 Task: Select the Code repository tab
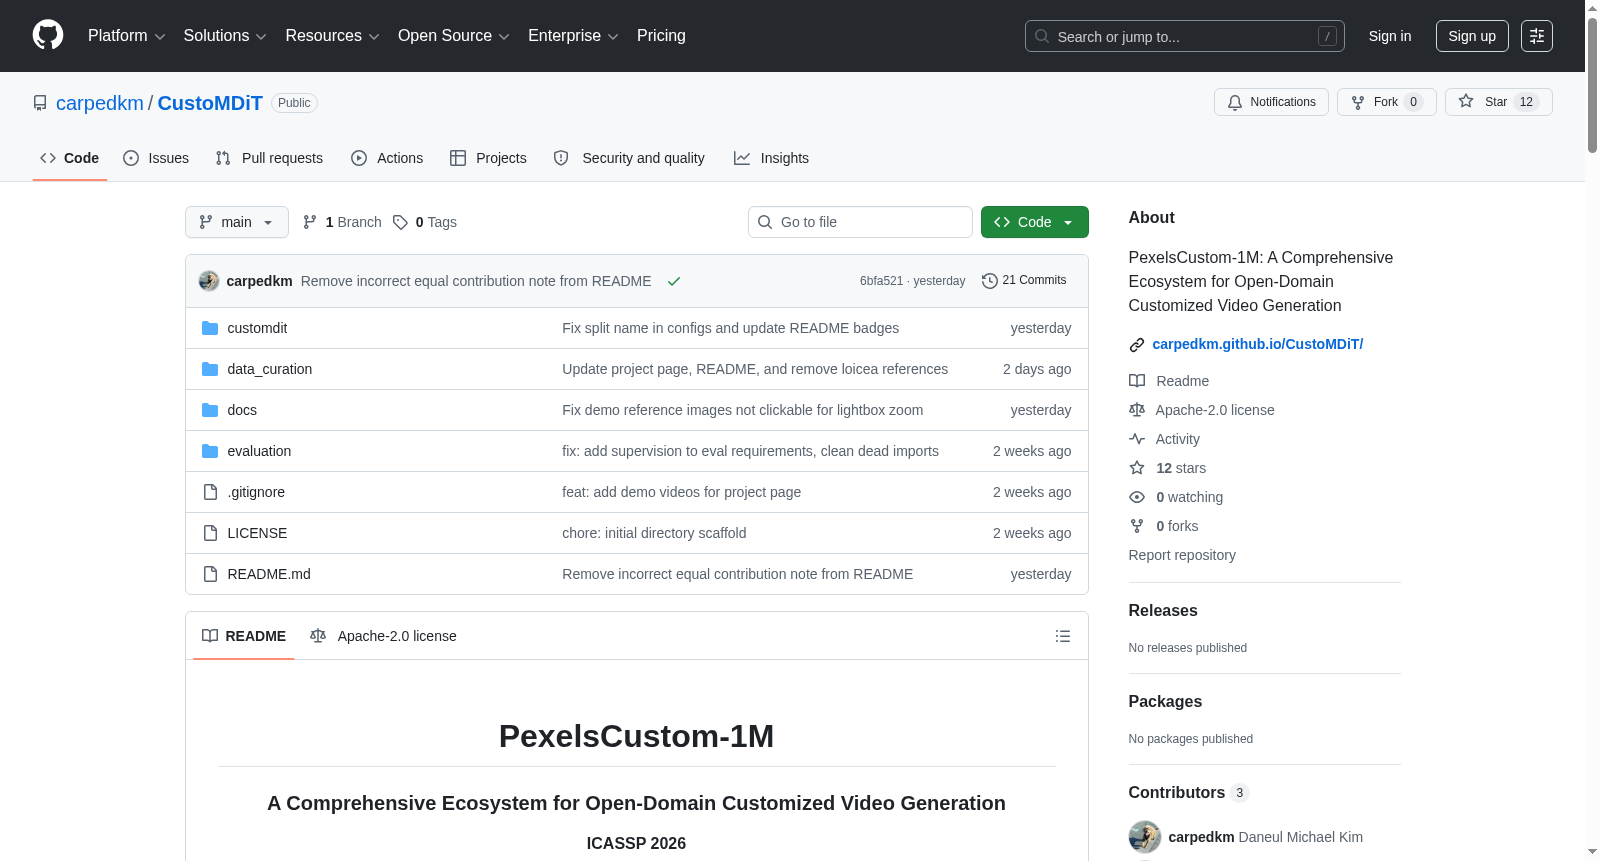point(70,158)
